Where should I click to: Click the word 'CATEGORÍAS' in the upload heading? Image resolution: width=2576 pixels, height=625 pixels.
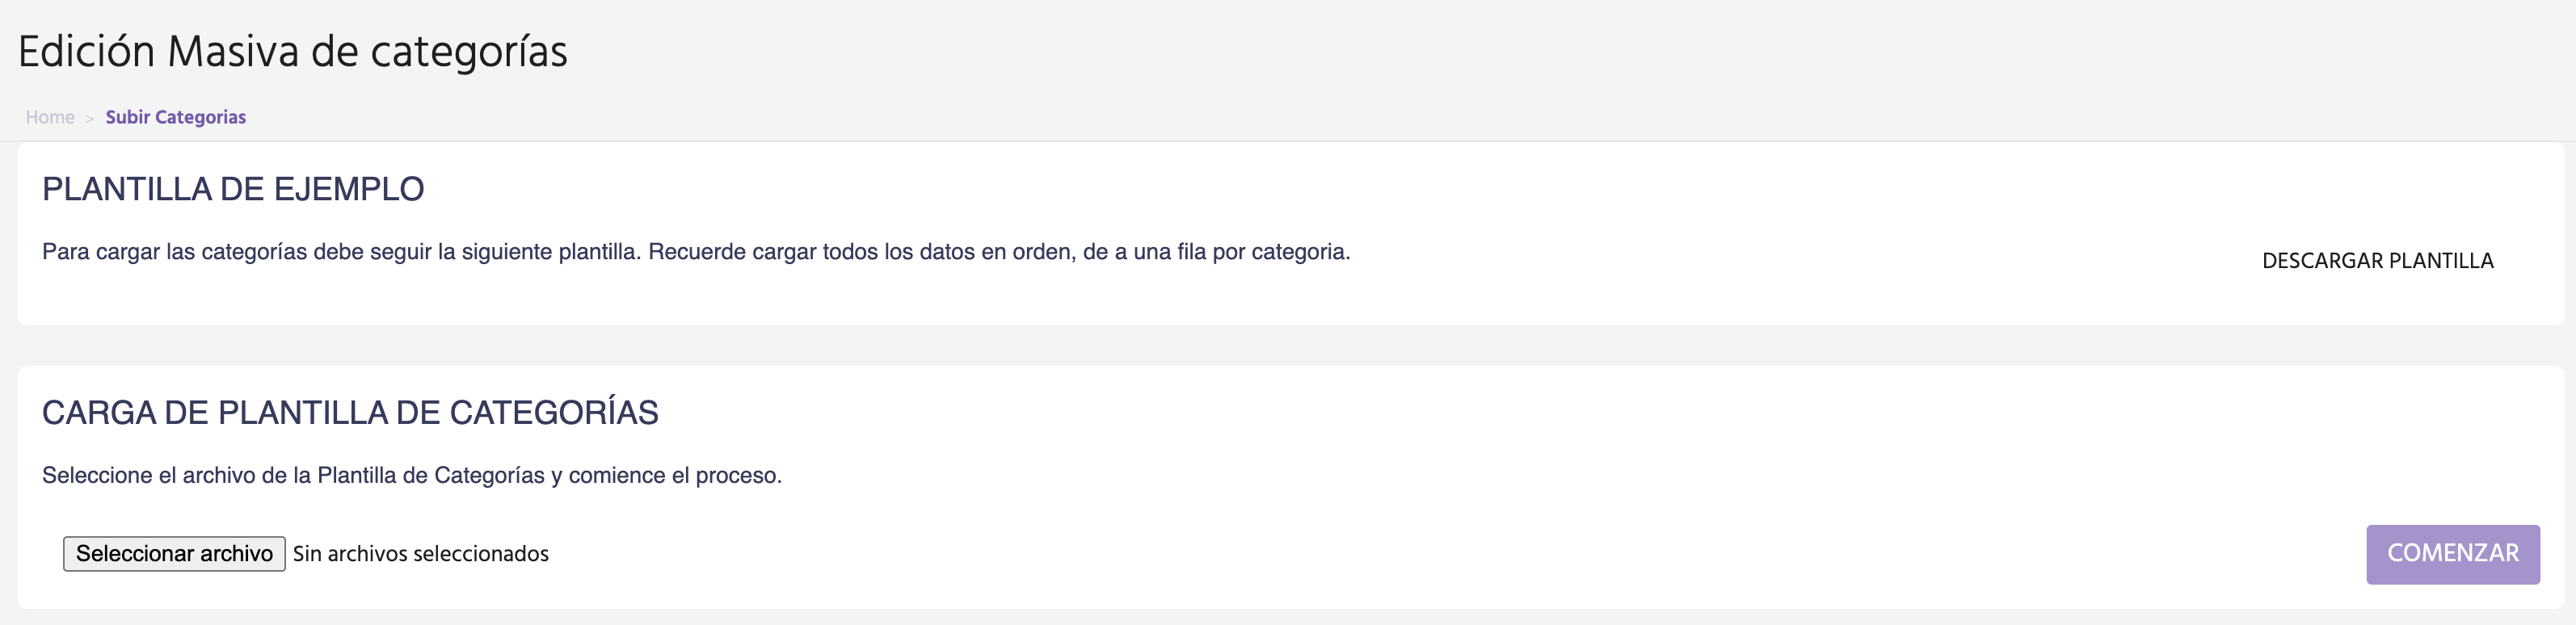(553, 413)
